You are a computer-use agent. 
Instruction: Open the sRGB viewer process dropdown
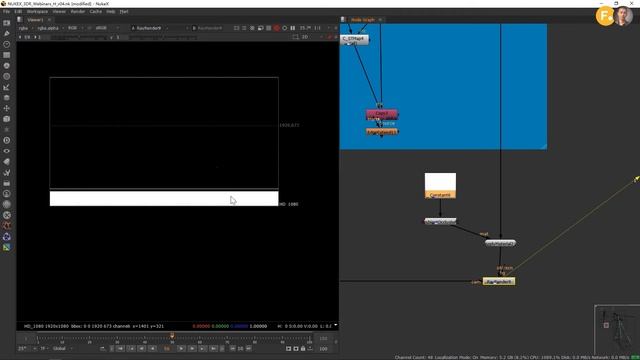click(107, 28)
